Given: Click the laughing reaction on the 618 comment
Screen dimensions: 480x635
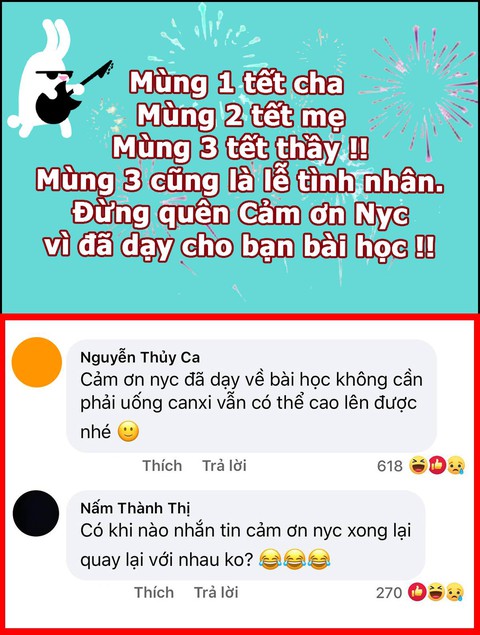Looking at the screenshot, I should tap(418, 465).
